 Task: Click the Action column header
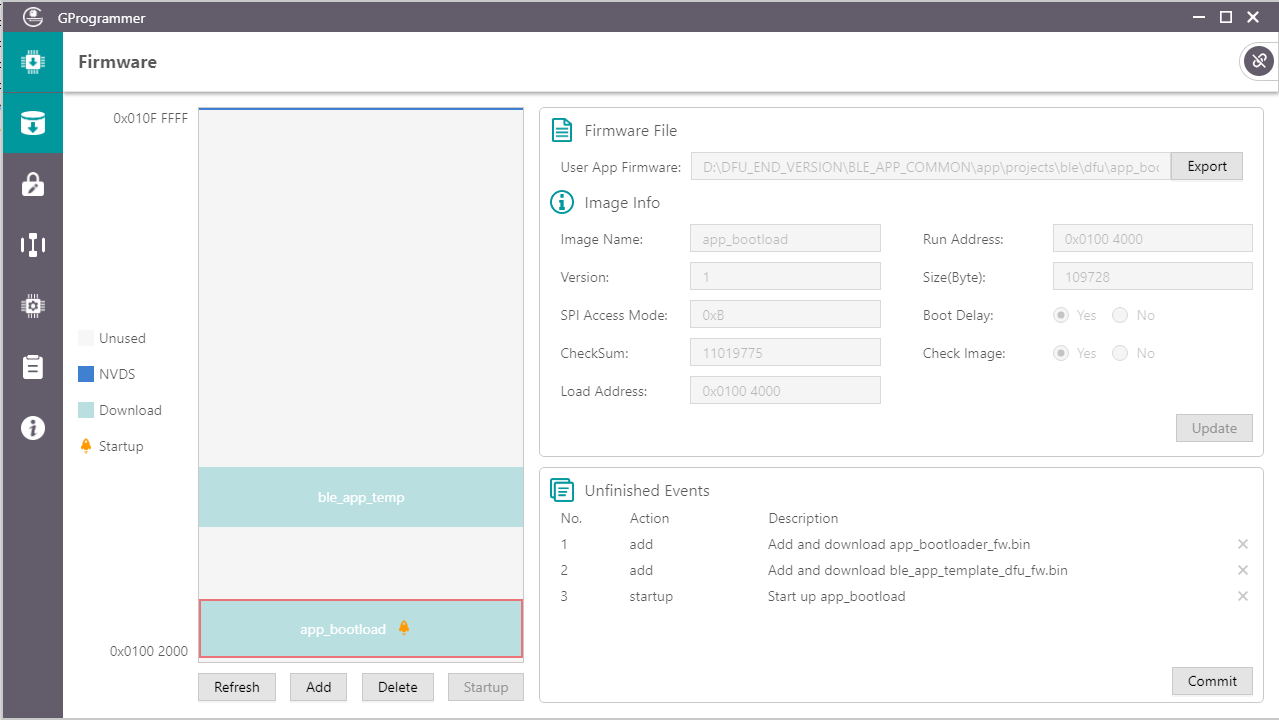coord(649,518)
